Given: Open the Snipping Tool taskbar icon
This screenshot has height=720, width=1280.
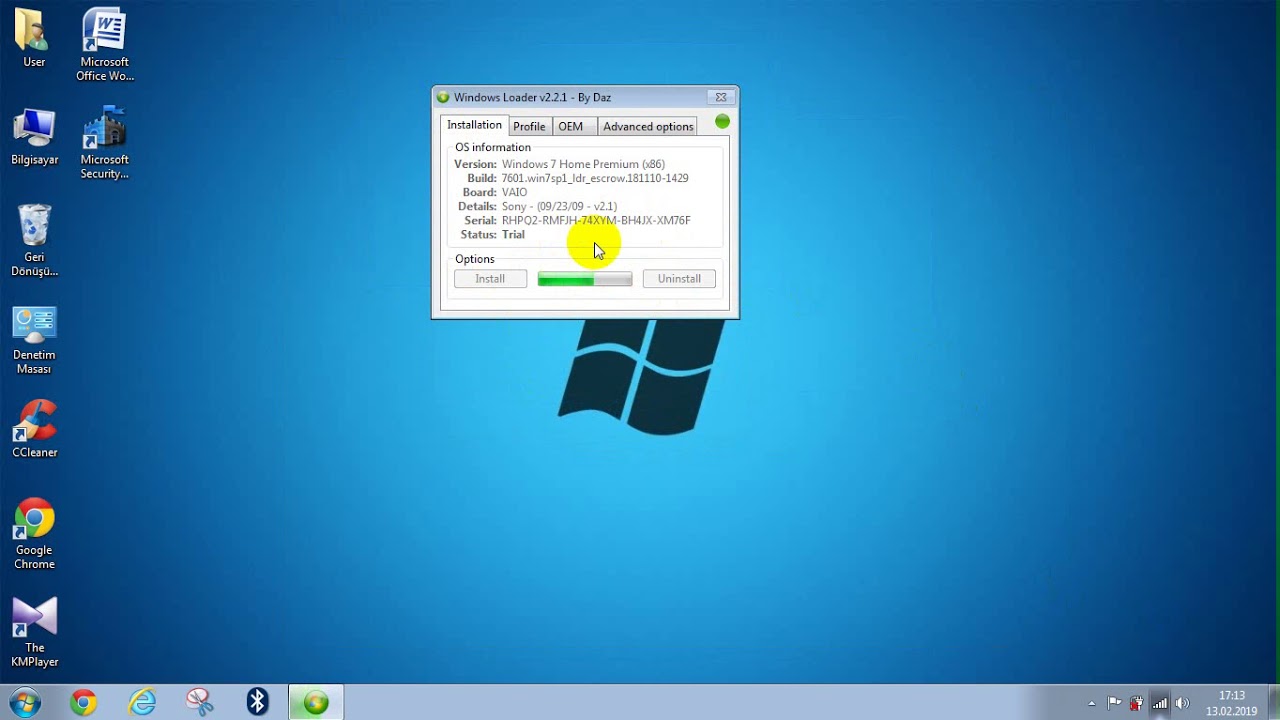Looking at the screenshot, I should point(200,702).
